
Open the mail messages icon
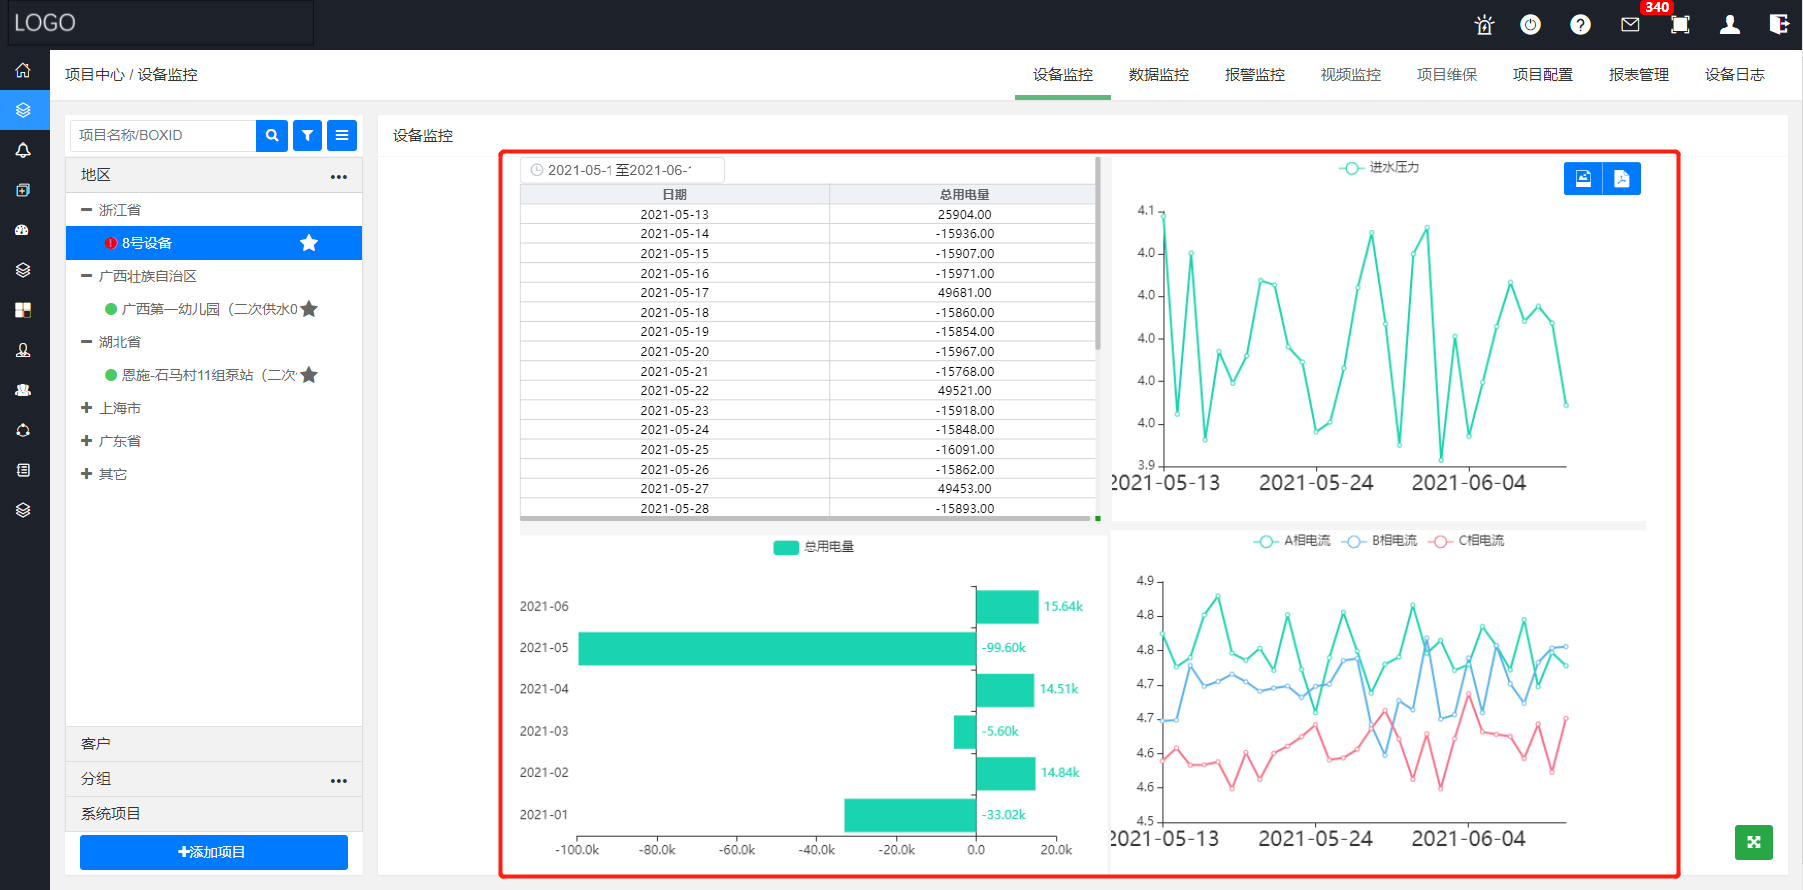(1630, 25)
